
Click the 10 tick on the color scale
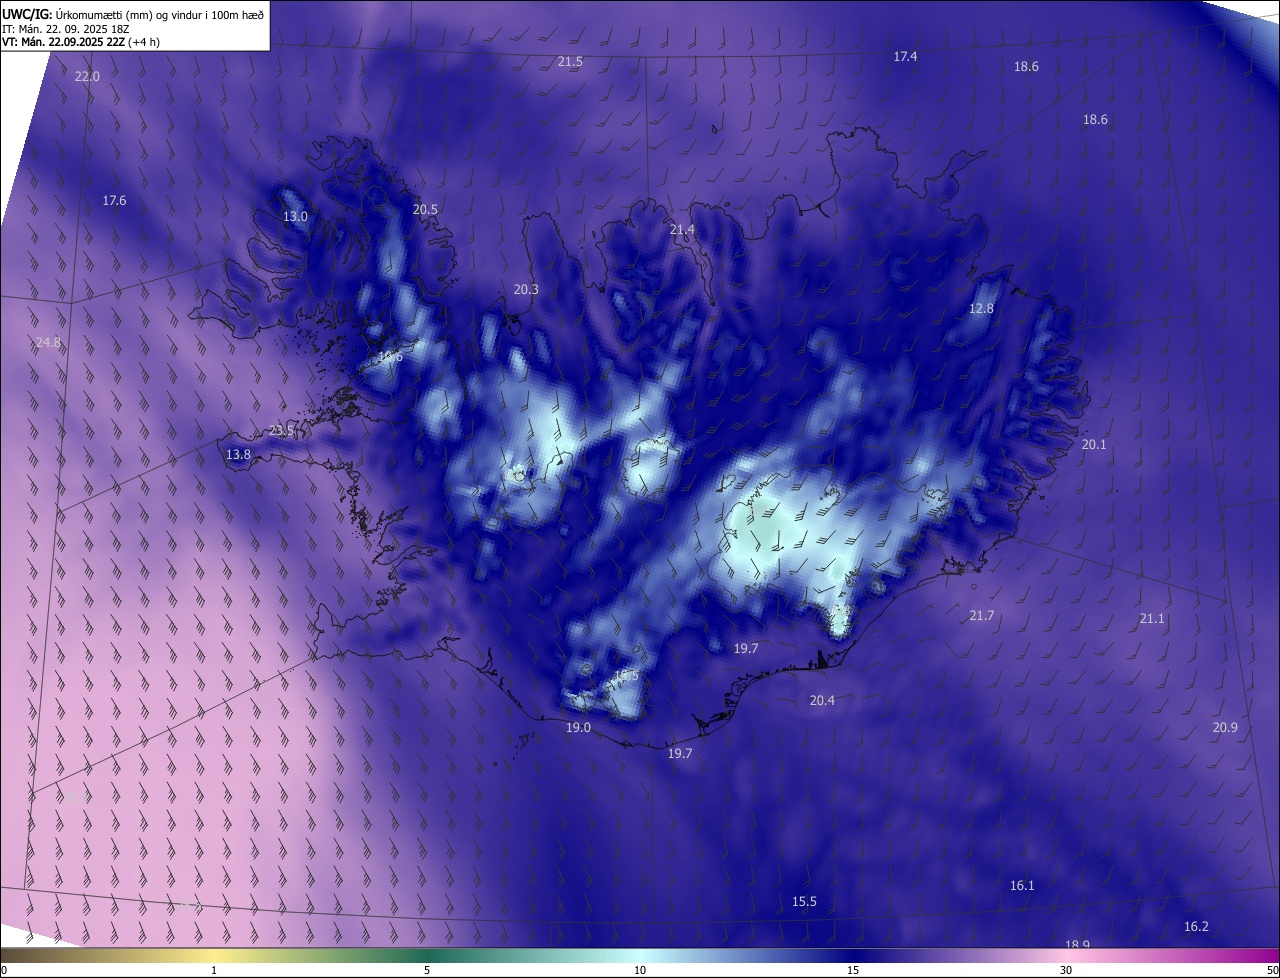[640, 971]
